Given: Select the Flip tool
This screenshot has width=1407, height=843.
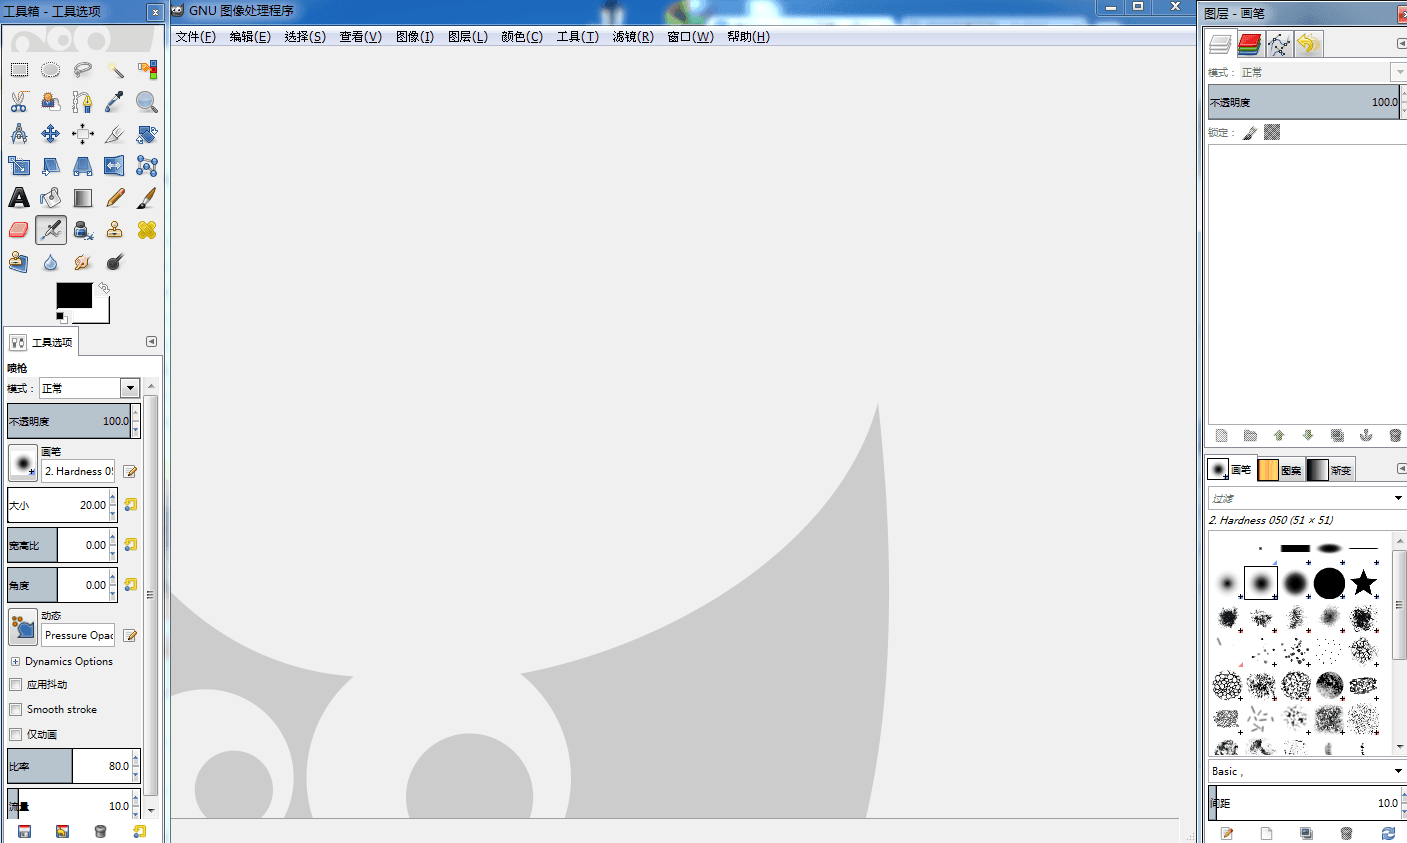Looking at the screenshot, I should pos(115,166).
